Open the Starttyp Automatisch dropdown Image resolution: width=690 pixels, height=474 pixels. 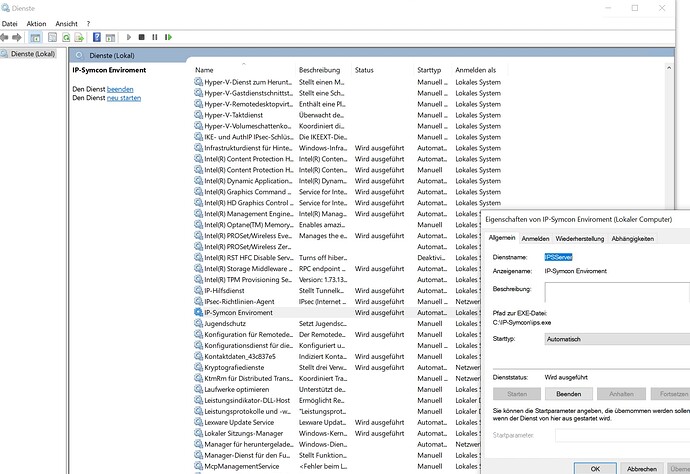pos(617,339)
